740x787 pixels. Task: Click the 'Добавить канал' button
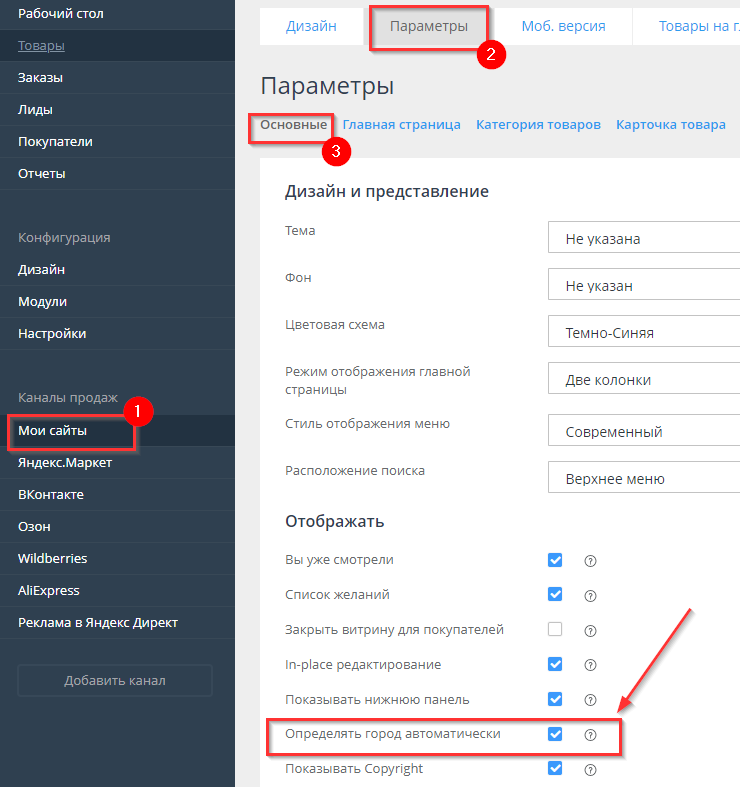115,681
